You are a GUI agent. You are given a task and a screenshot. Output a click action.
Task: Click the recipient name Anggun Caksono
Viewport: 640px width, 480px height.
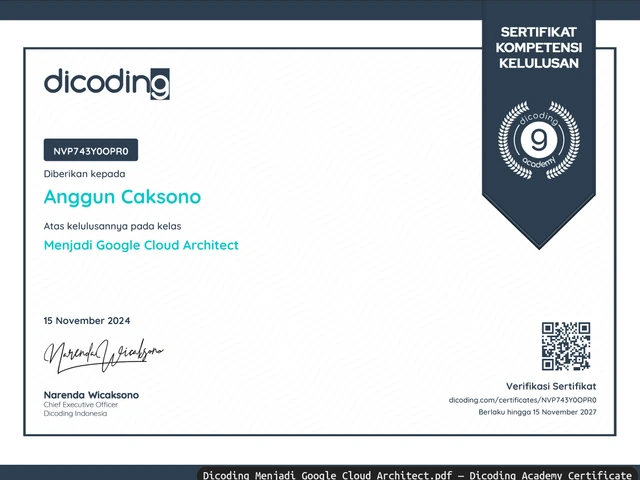tap(122, 197)
